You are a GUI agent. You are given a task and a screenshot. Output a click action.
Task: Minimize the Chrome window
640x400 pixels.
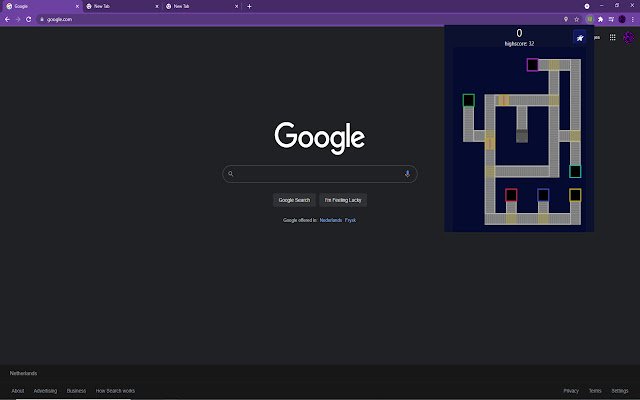(x=601, y=6)
